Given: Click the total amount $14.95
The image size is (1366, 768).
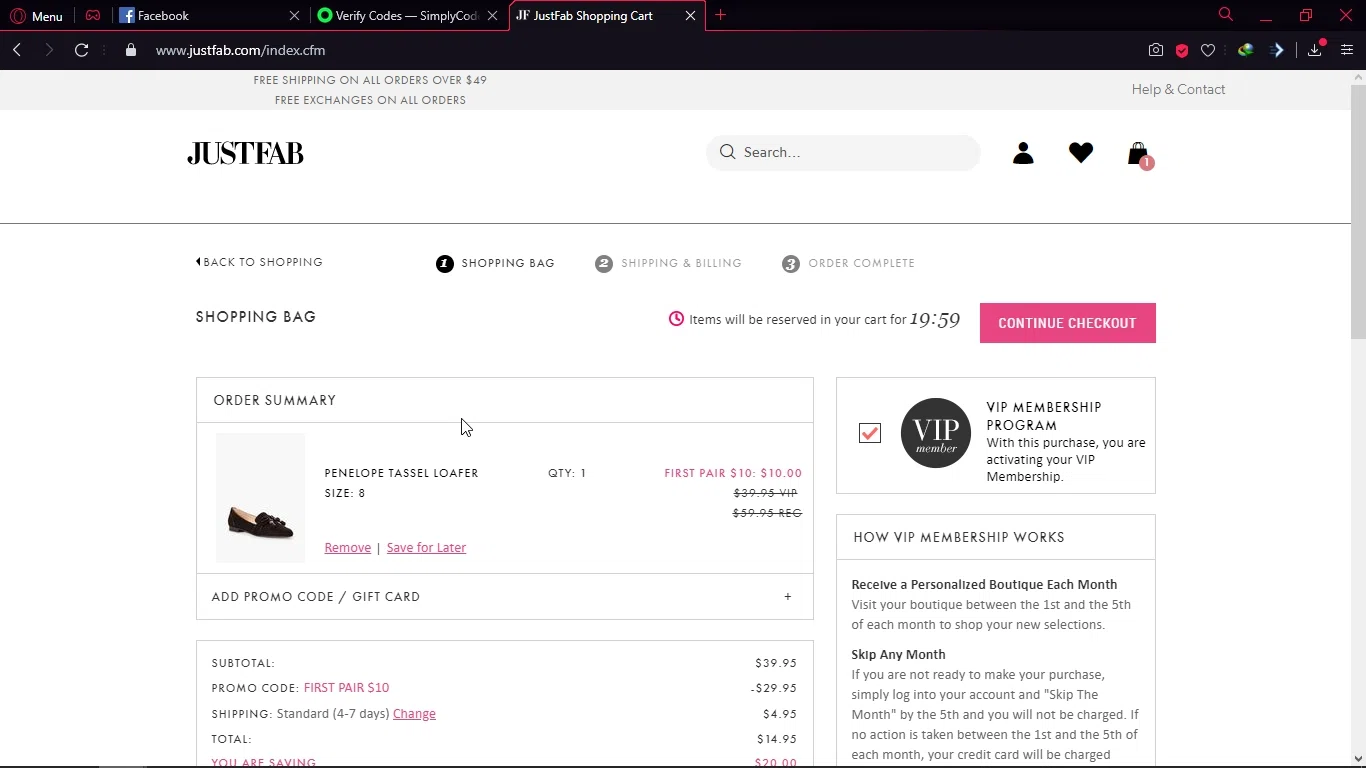Looking at the screenshot, I should (777, 739).
